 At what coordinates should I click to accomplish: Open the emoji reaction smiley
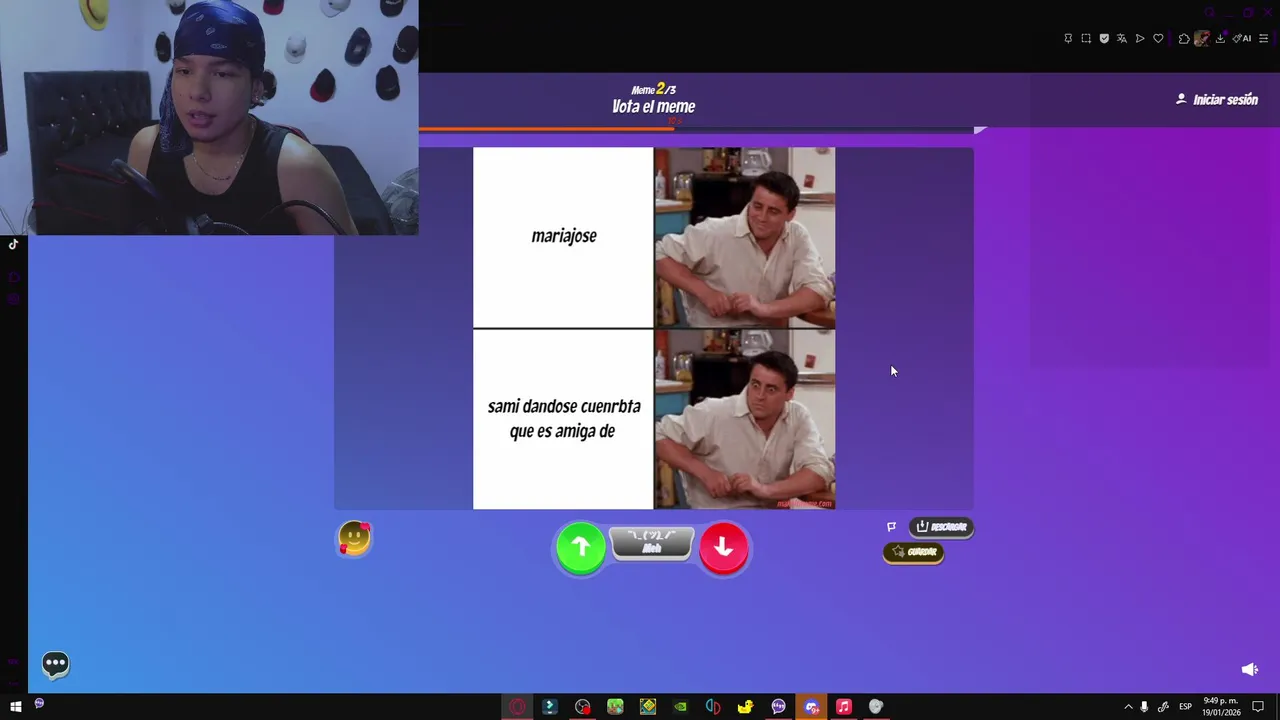click(354, 539)
